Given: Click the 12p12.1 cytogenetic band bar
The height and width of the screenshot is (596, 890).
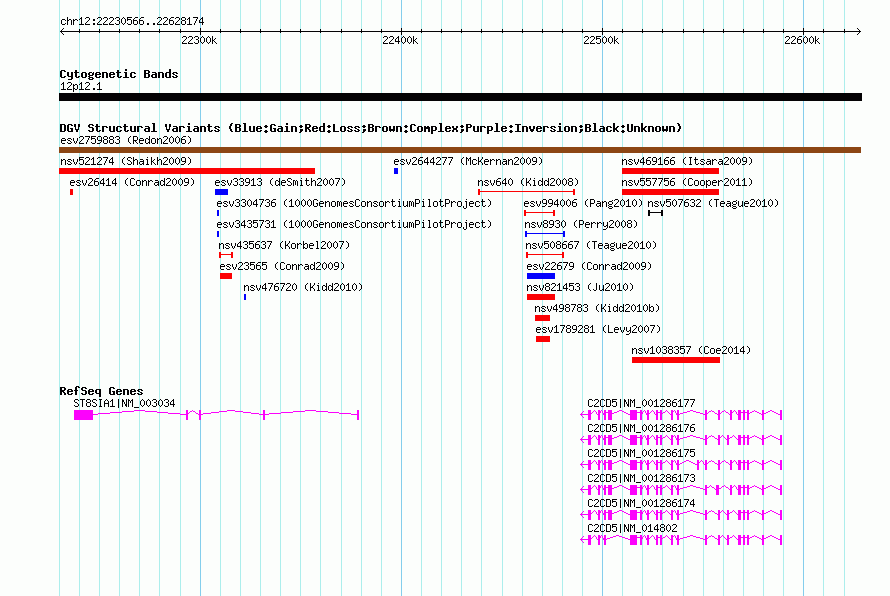Looking at the screenshot, I should [460, 97].
